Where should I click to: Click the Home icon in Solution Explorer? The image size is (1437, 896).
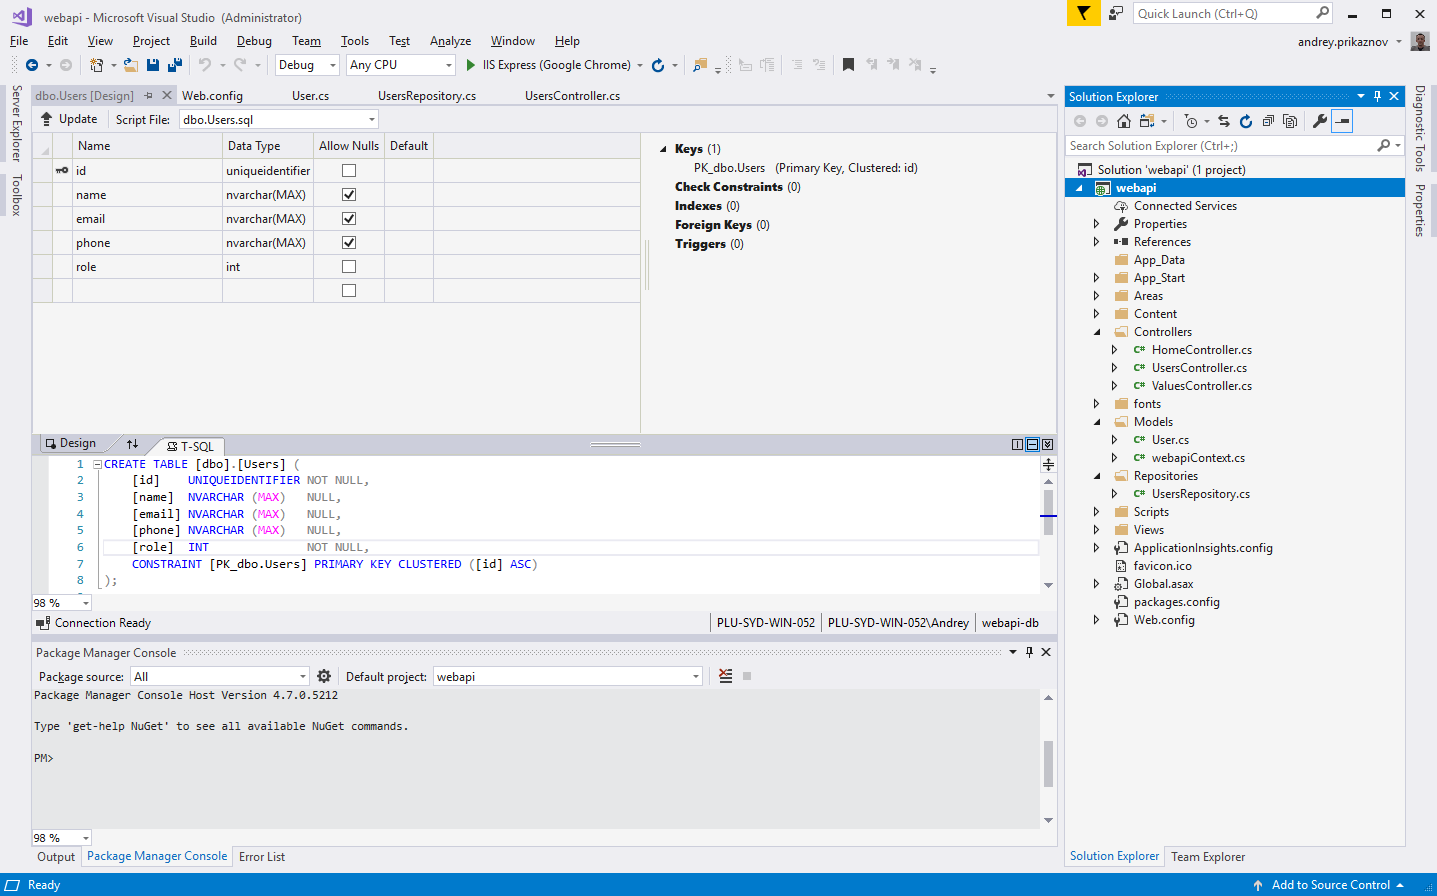click(1124, 121)
